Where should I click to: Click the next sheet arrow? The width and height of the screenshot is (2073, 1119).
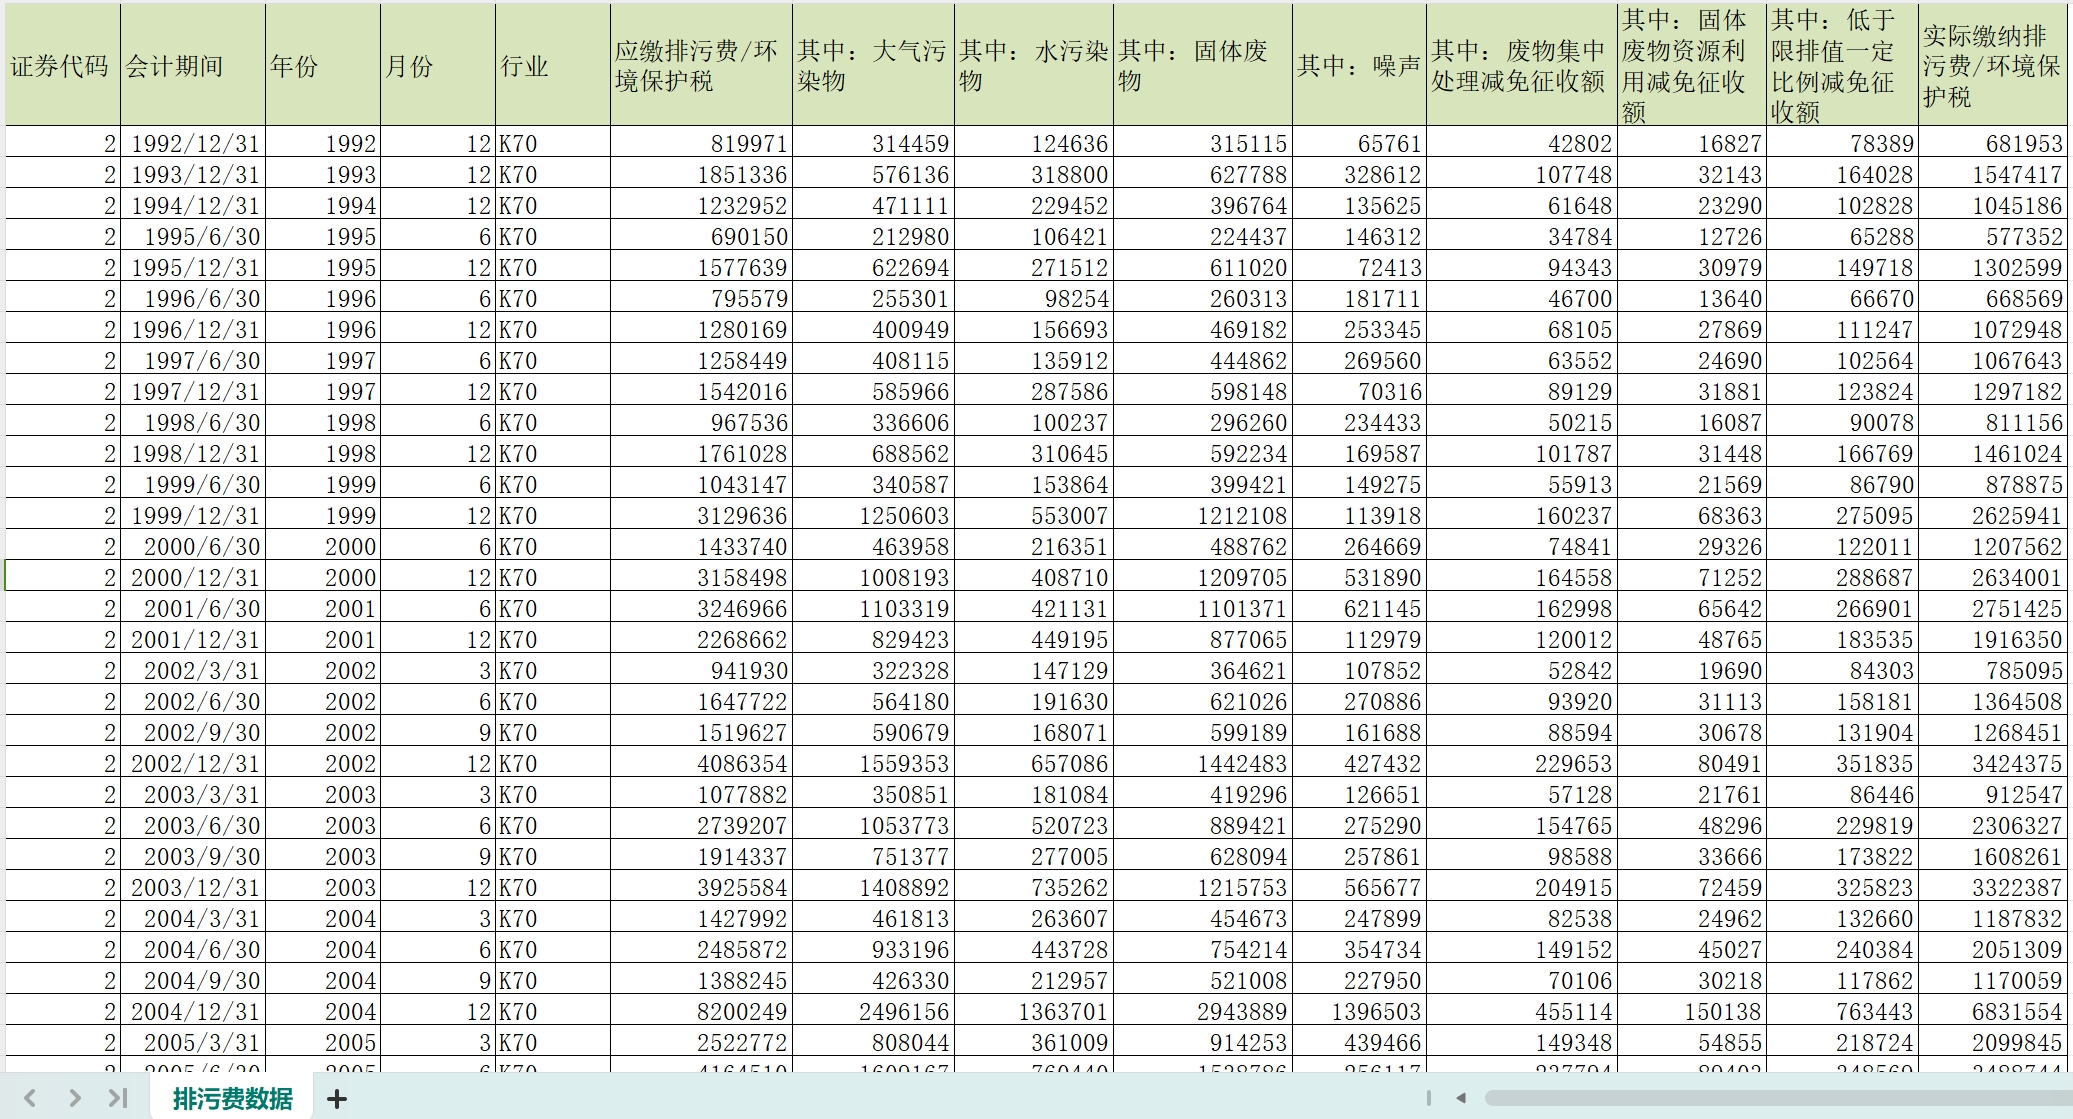pyautogui.click(x=75, y=1098)
